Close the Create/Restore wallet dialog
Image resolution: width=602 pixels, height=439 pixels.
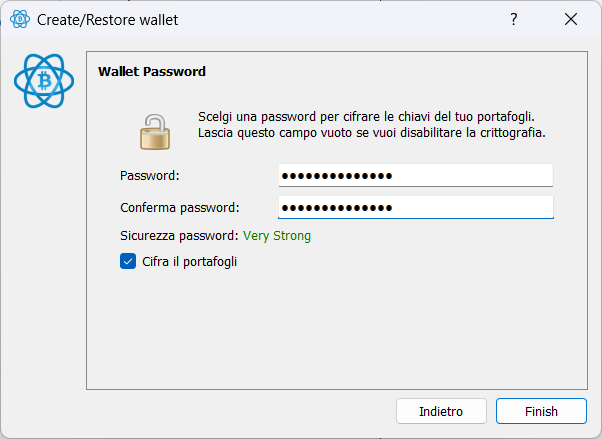[571, 19]
